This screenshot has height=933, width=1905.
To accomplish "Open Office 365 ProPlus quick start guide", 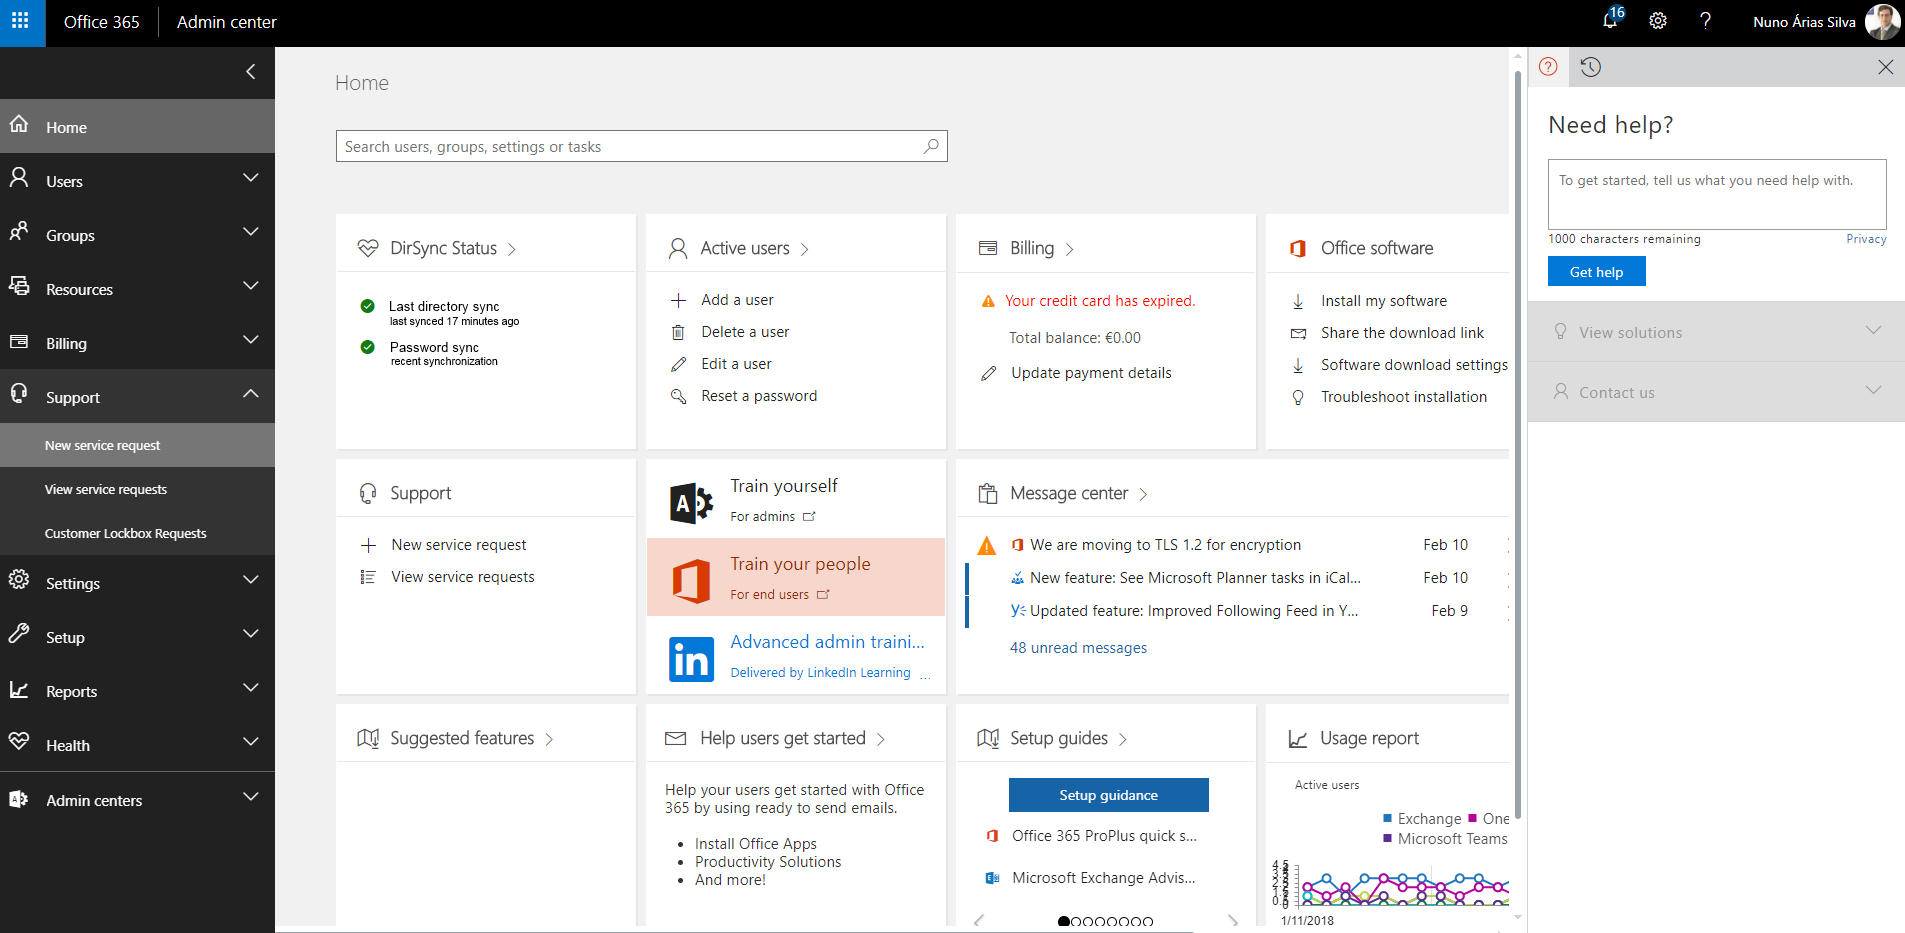I will [1104, 836].
